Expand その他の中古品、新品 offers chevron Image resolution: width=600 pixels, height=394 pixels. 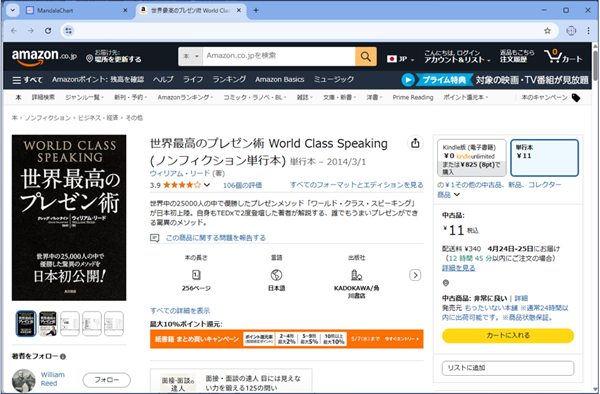tap(457, 195)
